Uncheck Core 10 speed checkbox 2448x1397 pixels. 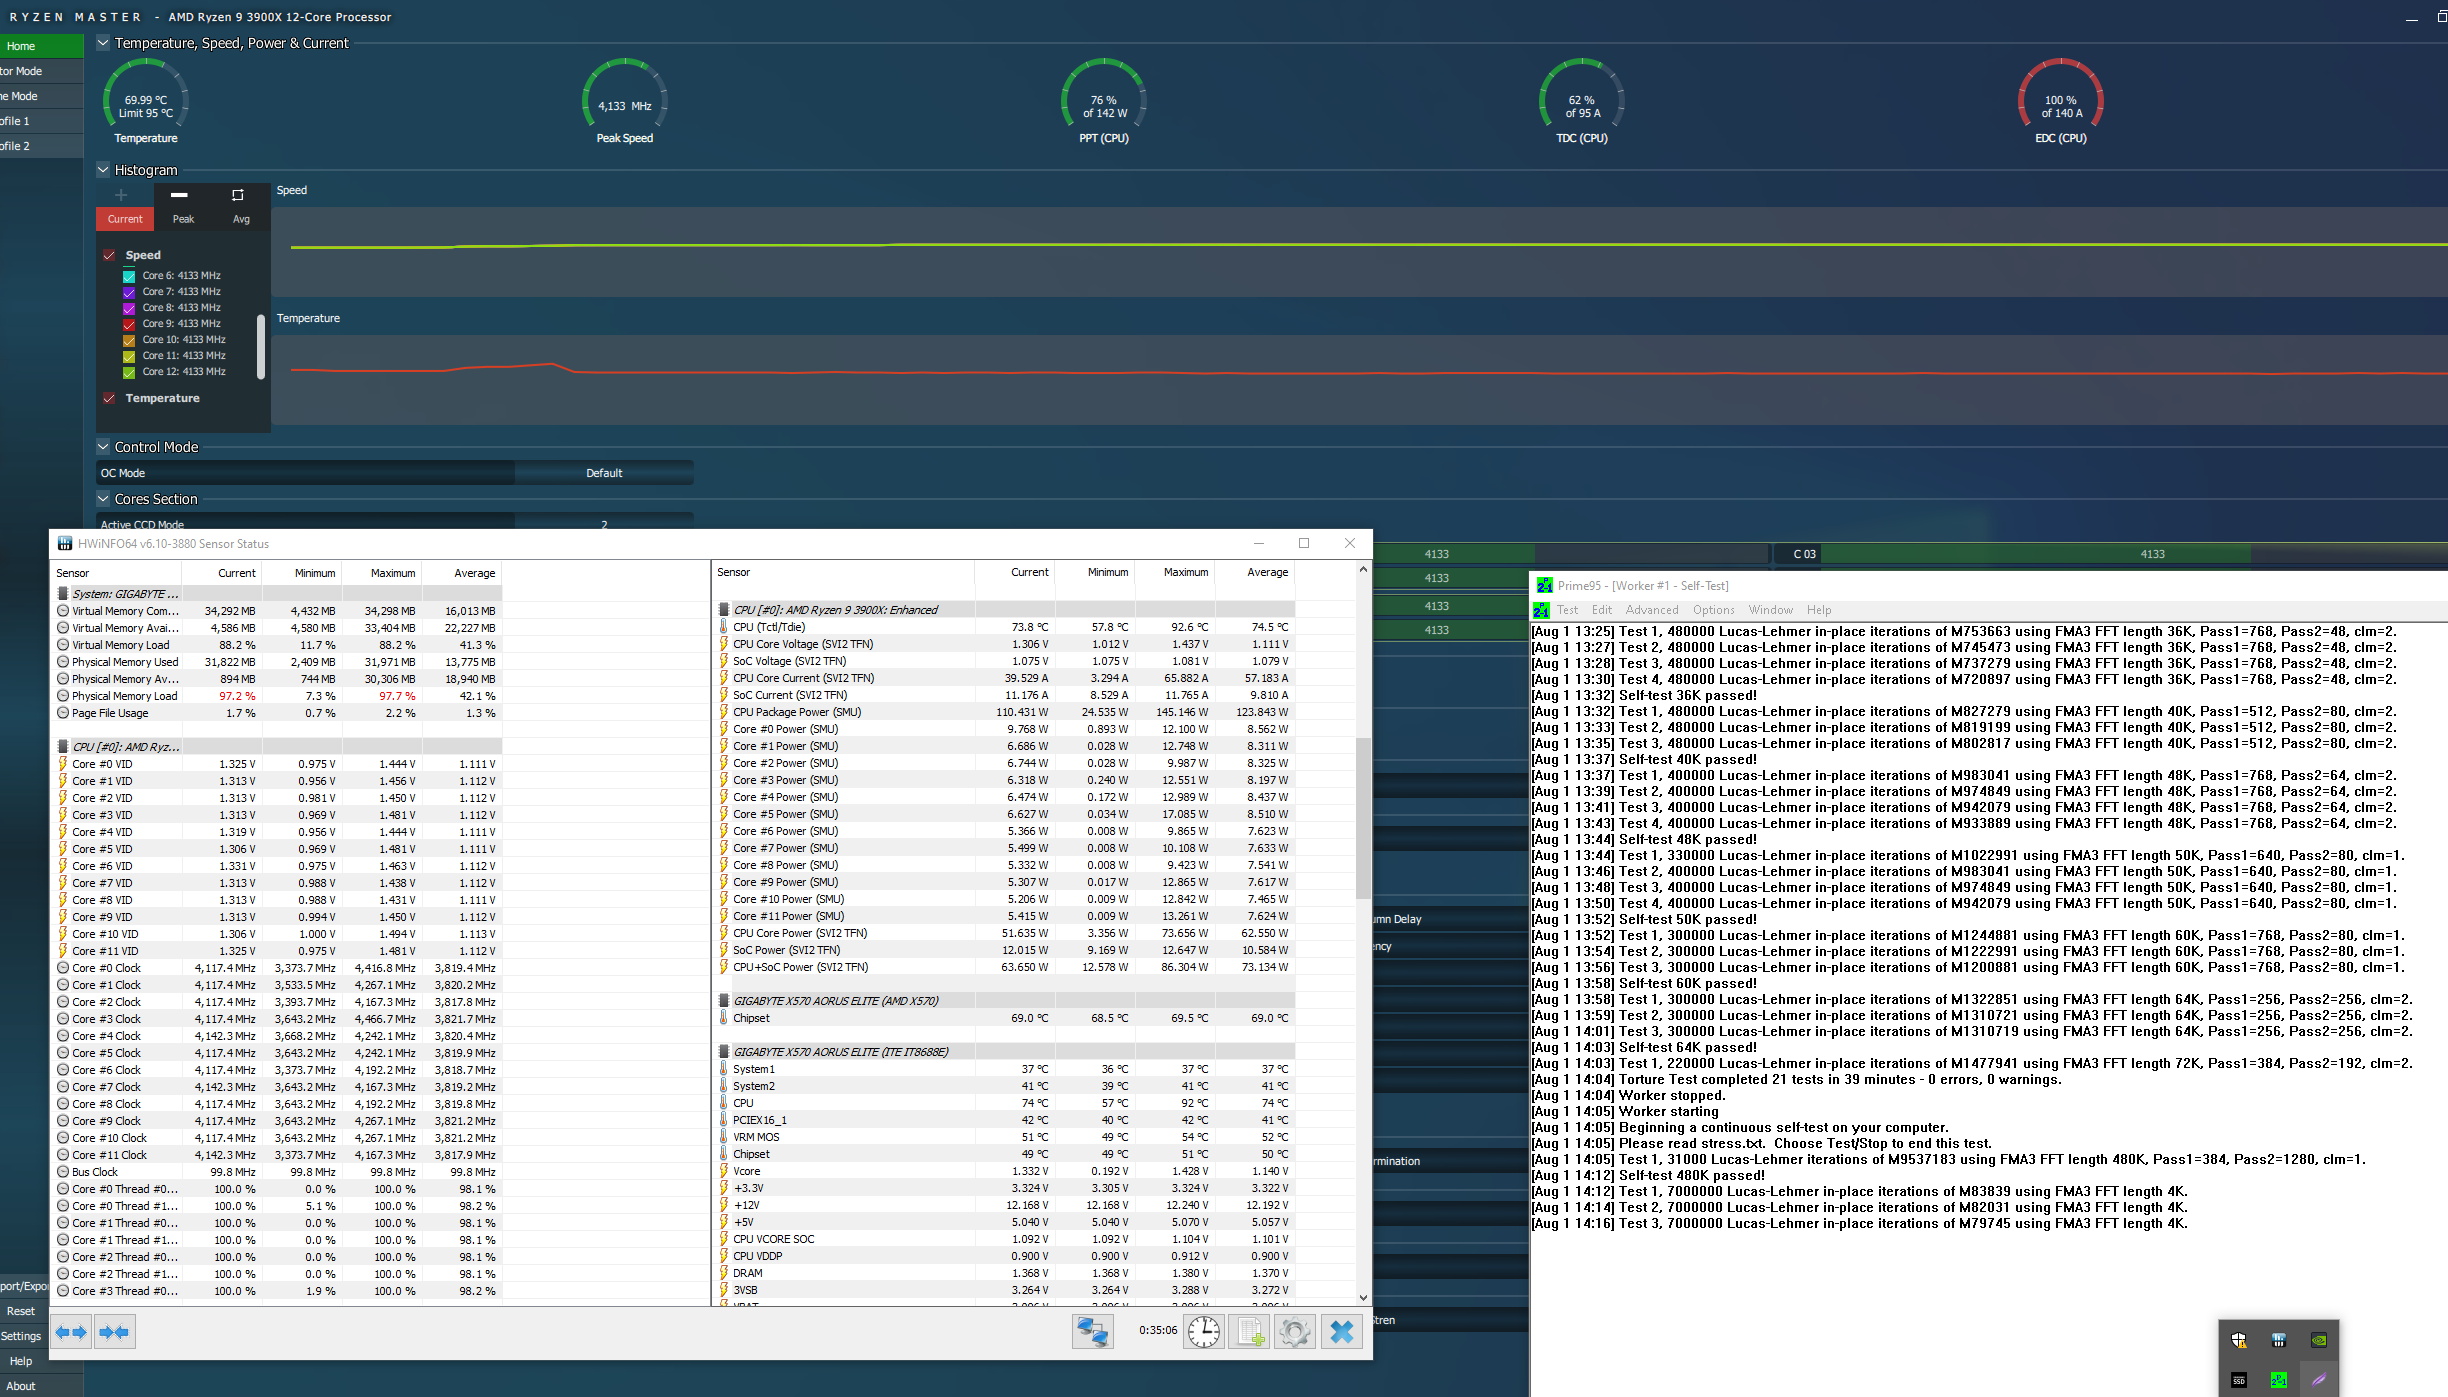[129, 341]
